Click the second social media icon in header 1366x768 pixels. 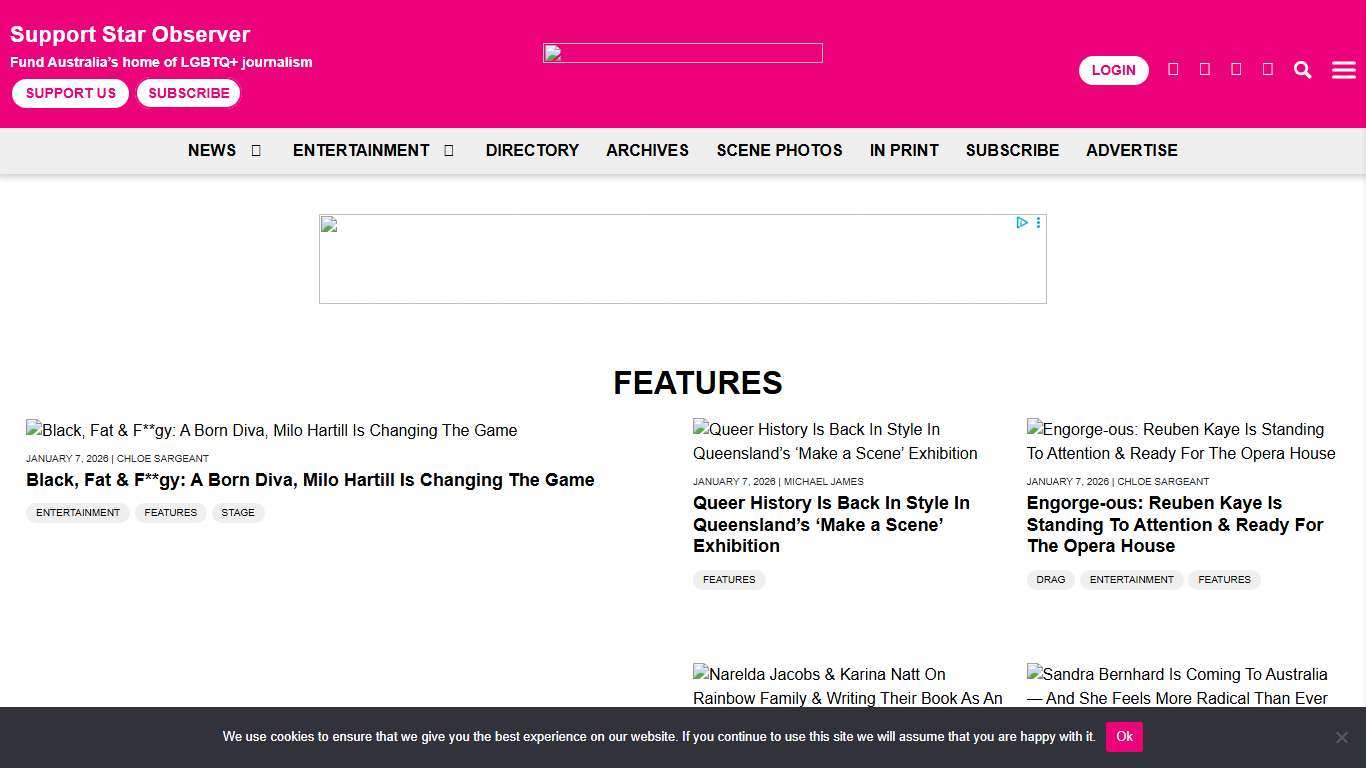click(1204, 69)
